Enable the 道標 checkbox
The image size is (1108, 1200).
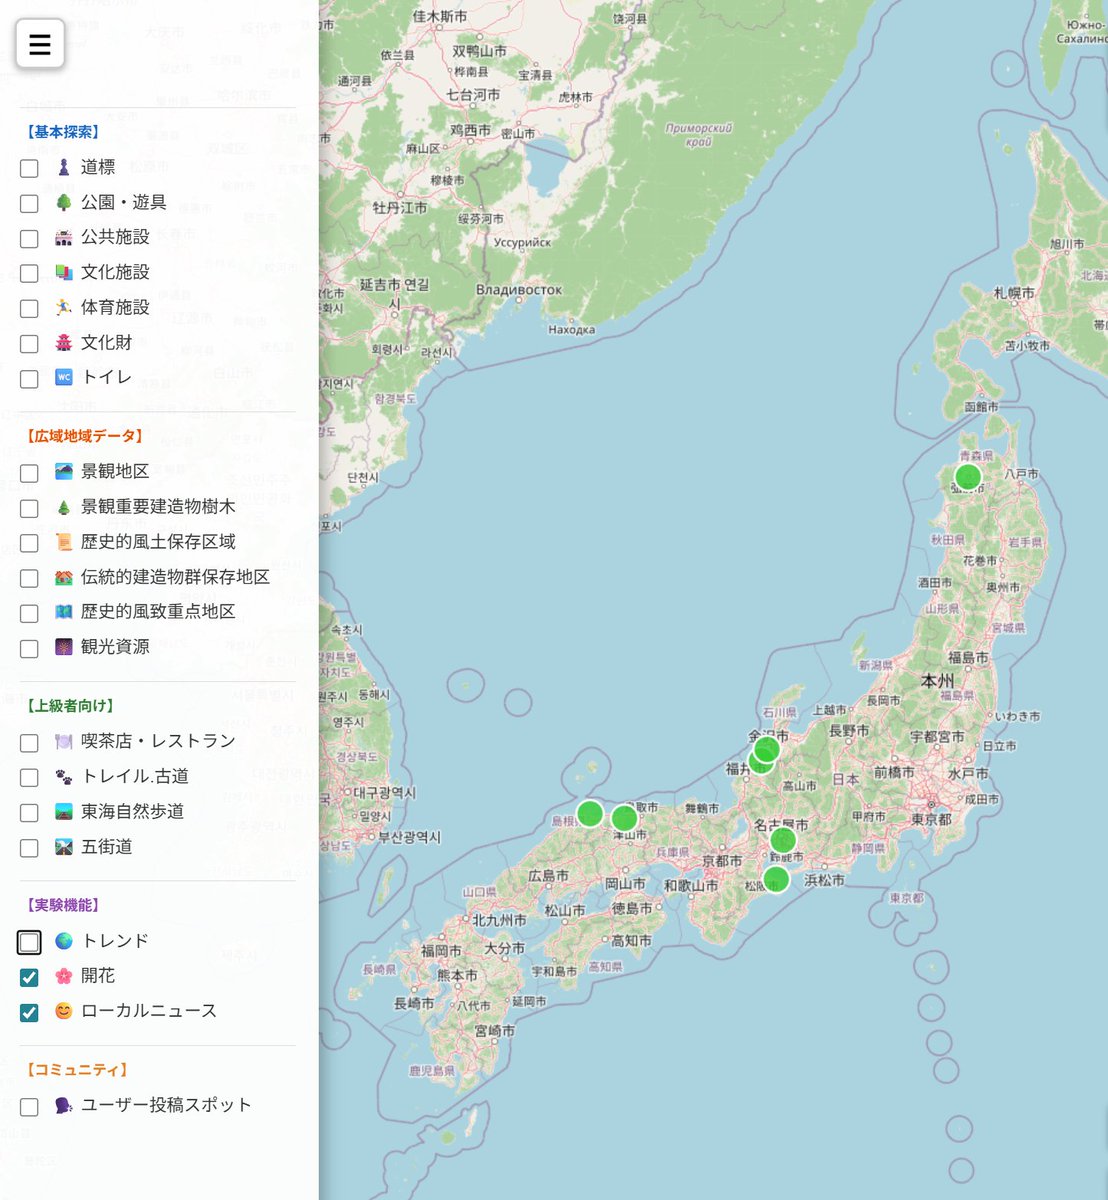tap(29, 168)
